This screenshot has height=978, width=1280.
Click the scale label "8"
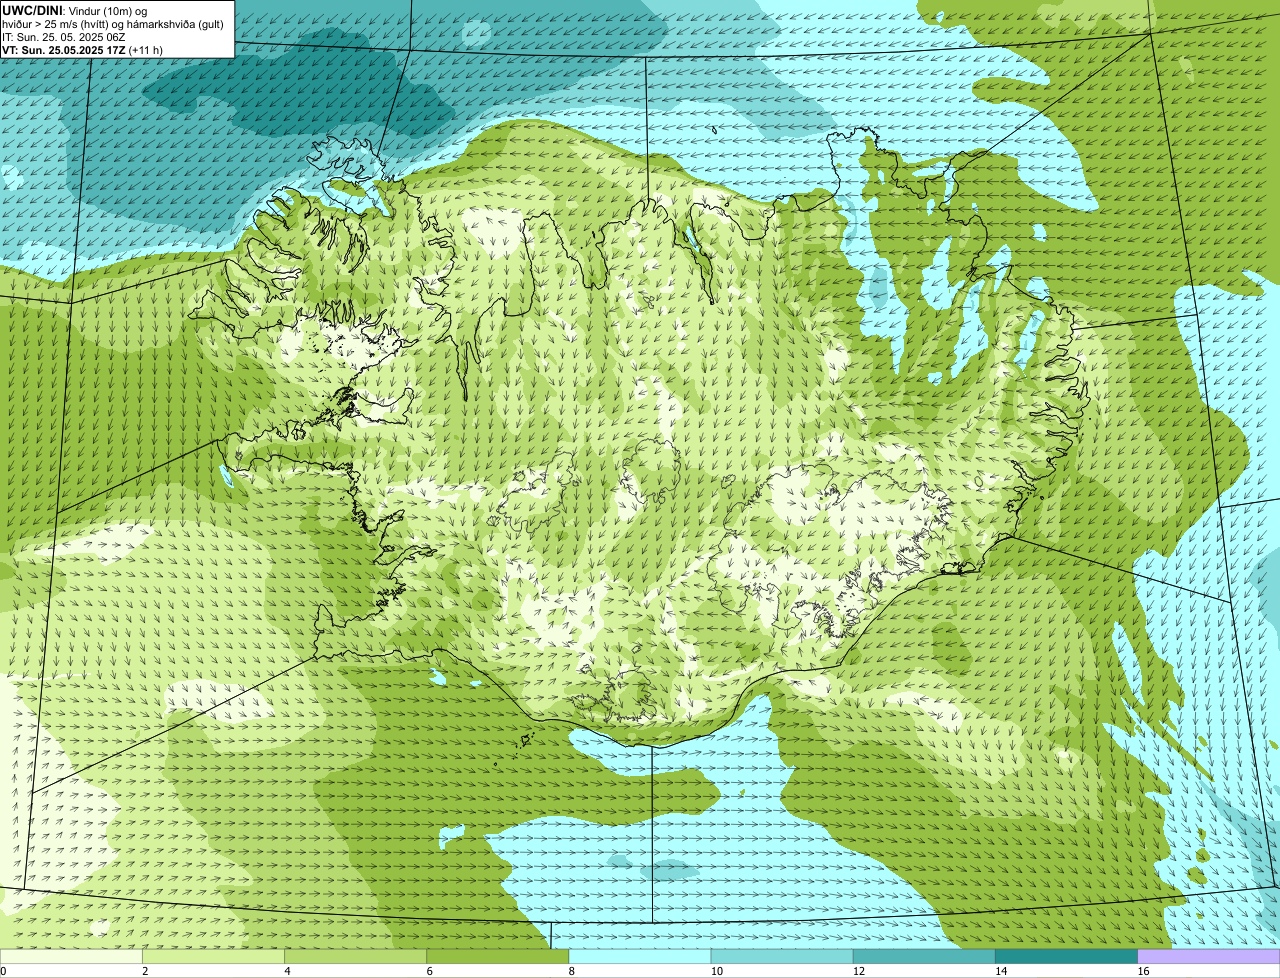click(x=572, y=971)
